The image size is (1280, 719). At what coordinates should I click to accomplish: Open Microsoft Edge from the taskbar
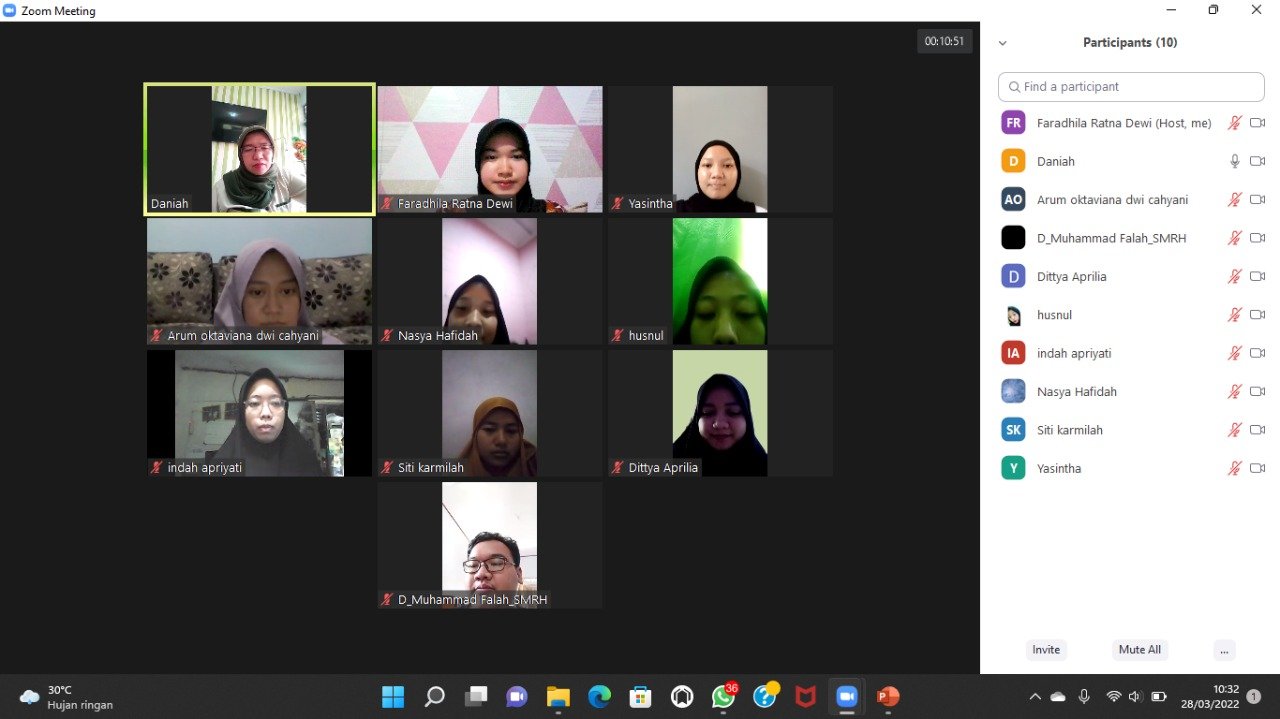point(599,696)
